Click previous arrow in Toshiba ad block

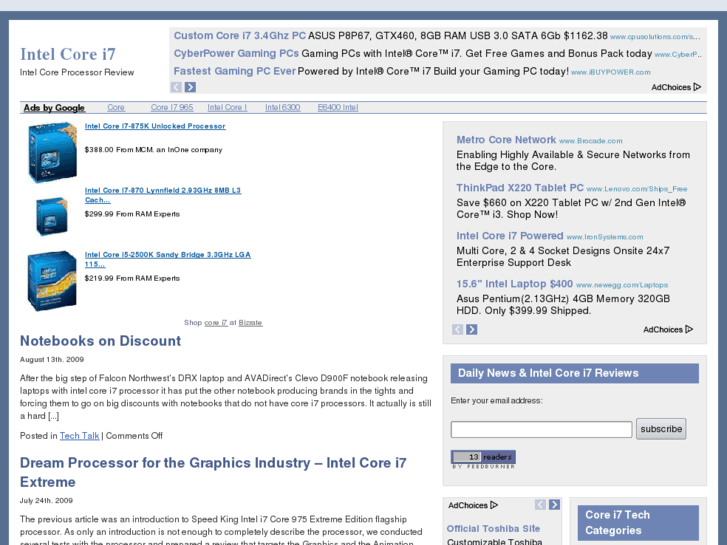click(540, 505)
